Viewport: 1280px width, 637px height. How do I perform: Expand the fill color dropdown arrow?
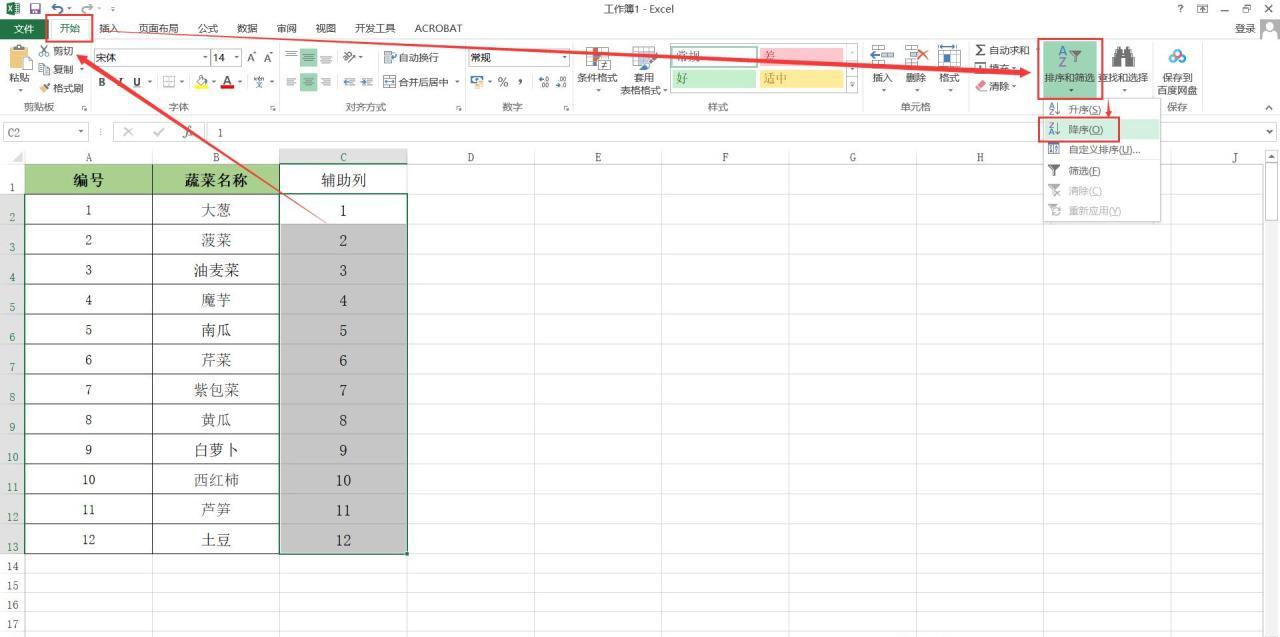[x=213, y=82]
